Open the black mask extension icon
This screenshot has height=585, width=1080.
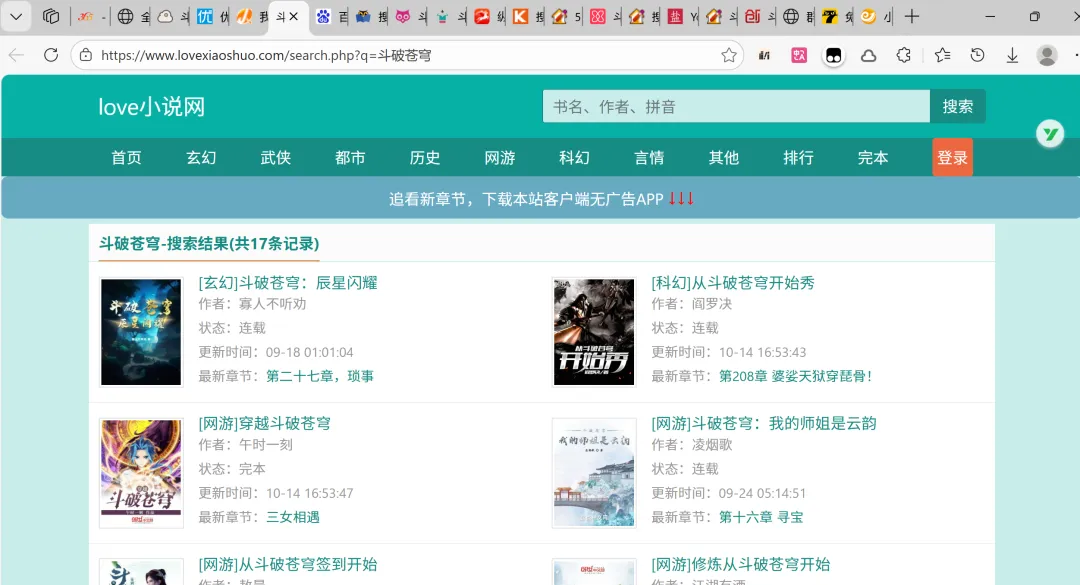pos(833,56)
